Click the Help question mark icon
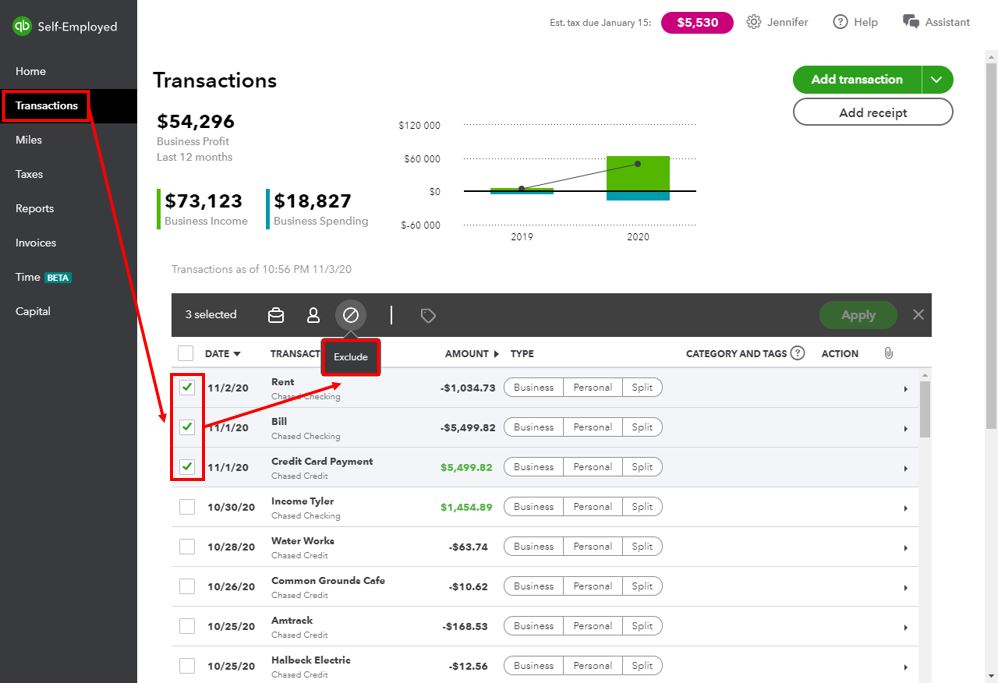The image size is (998, 683). click(840, 22)
